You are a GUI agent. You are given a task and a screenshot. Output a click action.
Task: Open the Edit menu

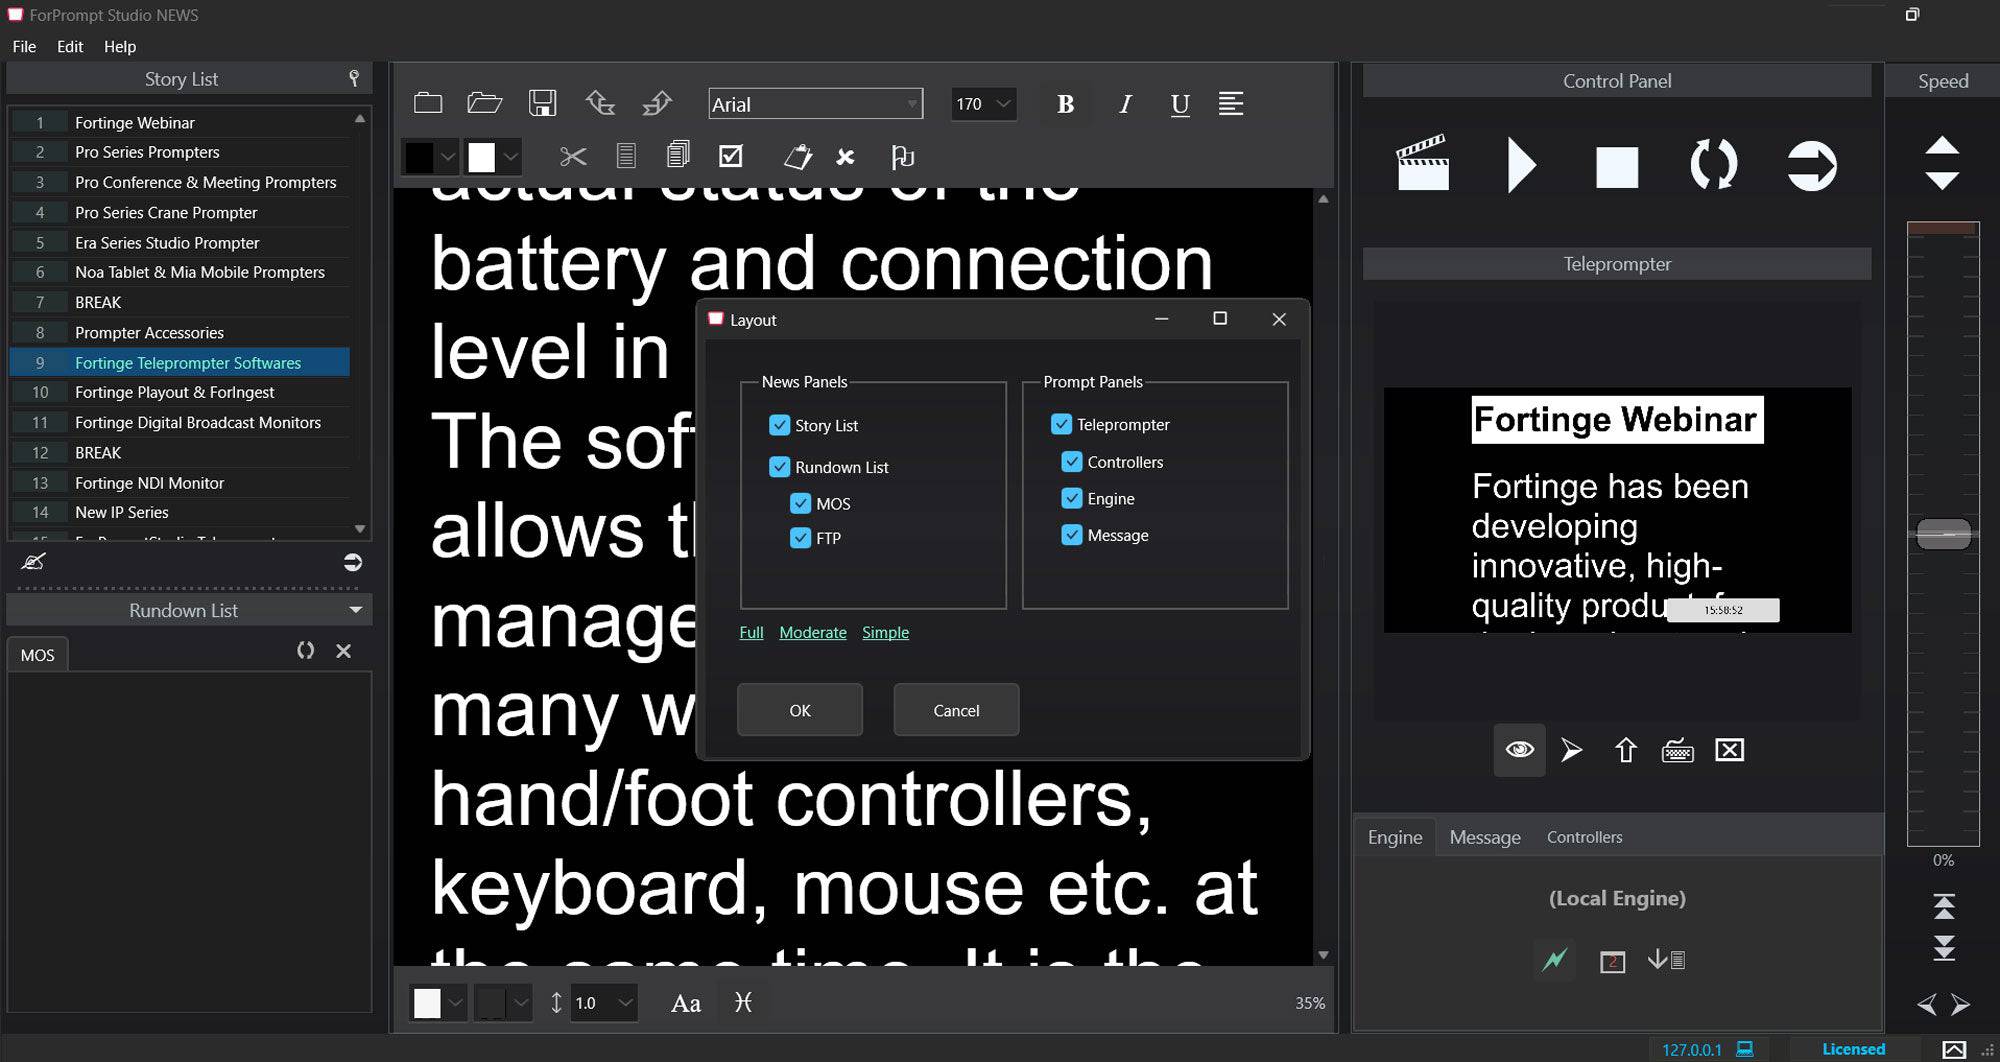point(70,46)
